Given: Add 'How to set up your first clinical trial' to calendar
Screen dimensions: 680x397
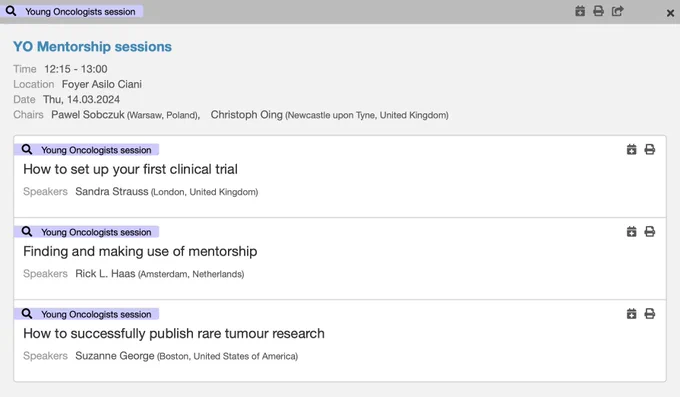Looking at the screenshot, I should pyautogui.click(x=631, y=150).
